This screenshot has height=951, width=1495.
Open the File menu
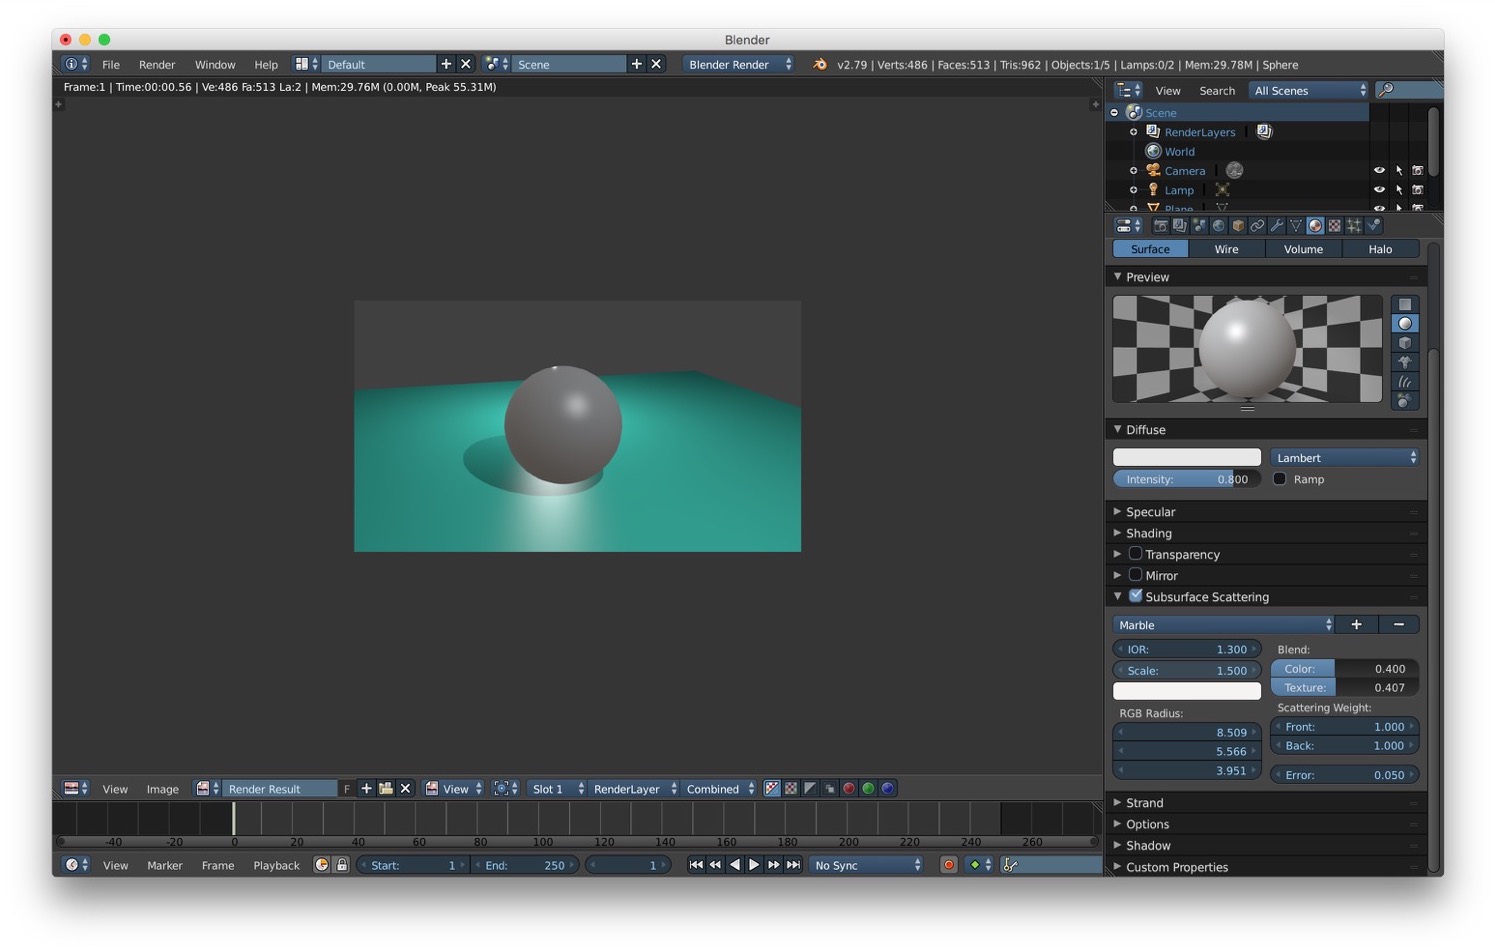[x=111, y=64]
